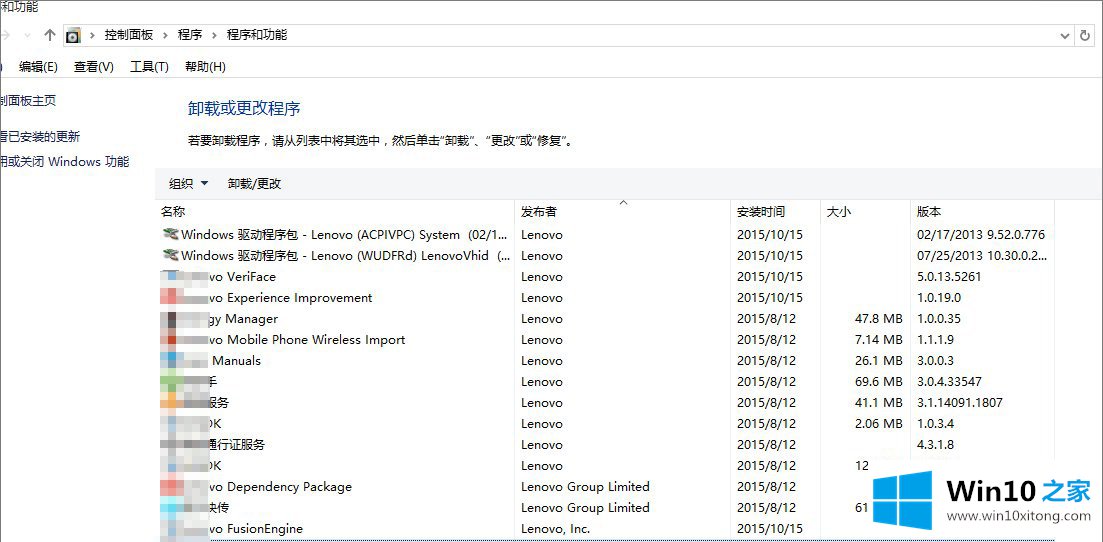Open the 组织 dropdown
The height and width of the screenshot is (542, 1103).
tap(189, 184)
